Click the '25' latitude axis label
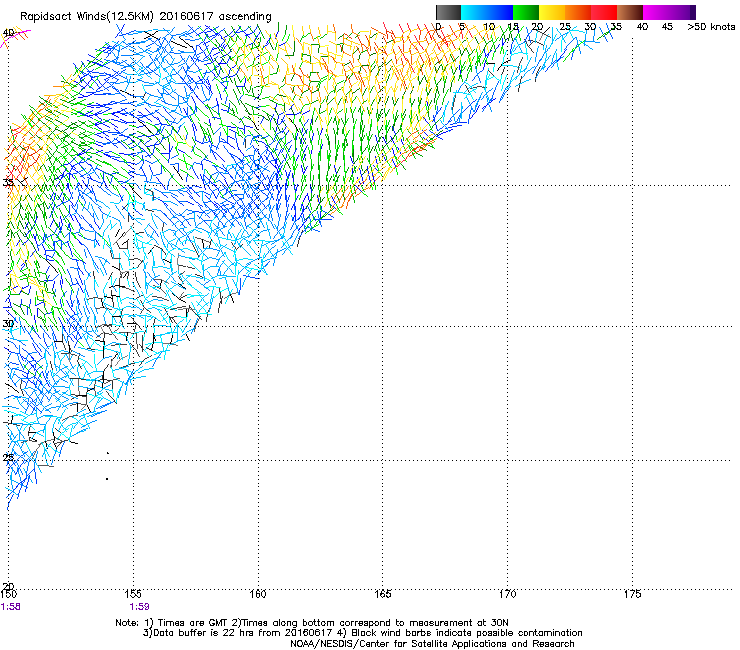Screen dimensions: 740x650 8,458
